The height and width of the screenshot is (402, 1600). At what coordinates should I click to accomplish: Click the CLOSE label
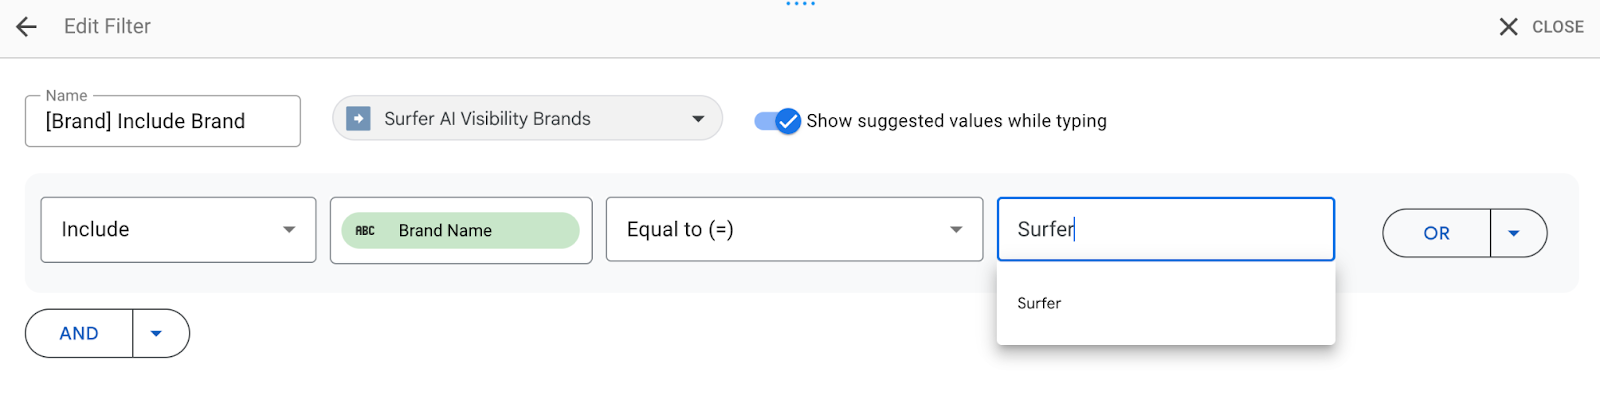click(1557, 27)
